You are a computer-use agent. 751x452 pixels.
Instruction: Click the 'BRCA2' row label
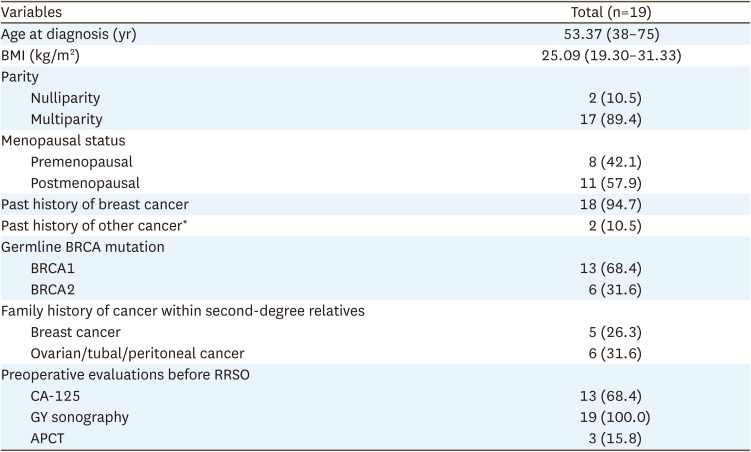[53, 288]
